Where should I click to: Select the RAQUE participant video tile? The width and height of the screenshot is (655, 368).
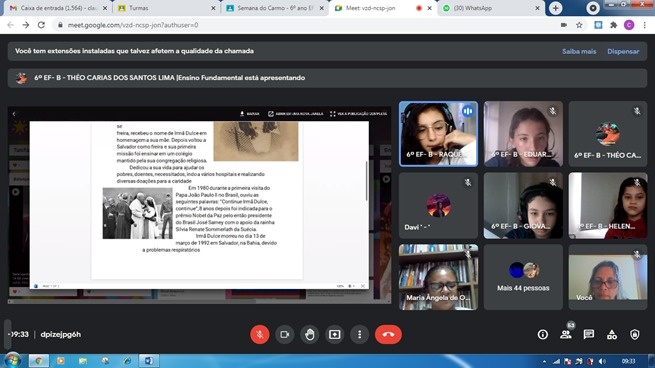(x=438, y=134)
